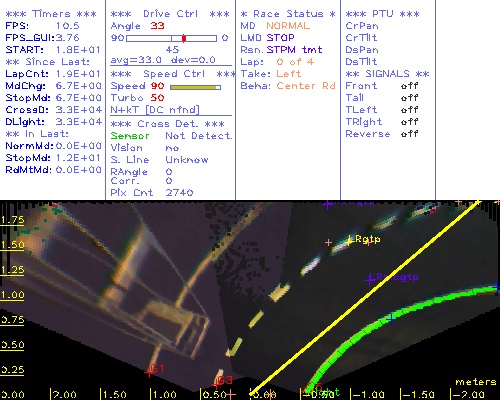Click the Tail signal off status

(409, 98)
